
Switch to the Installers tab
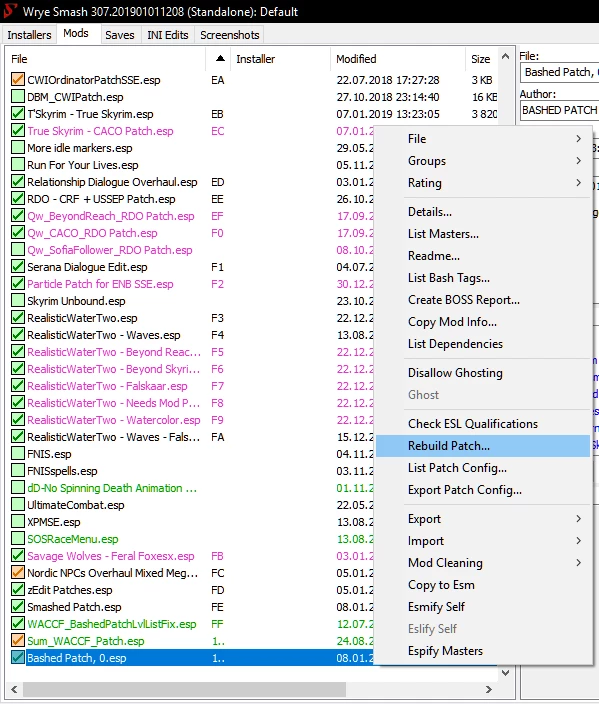pyautogui.click(x=29, y=35)
